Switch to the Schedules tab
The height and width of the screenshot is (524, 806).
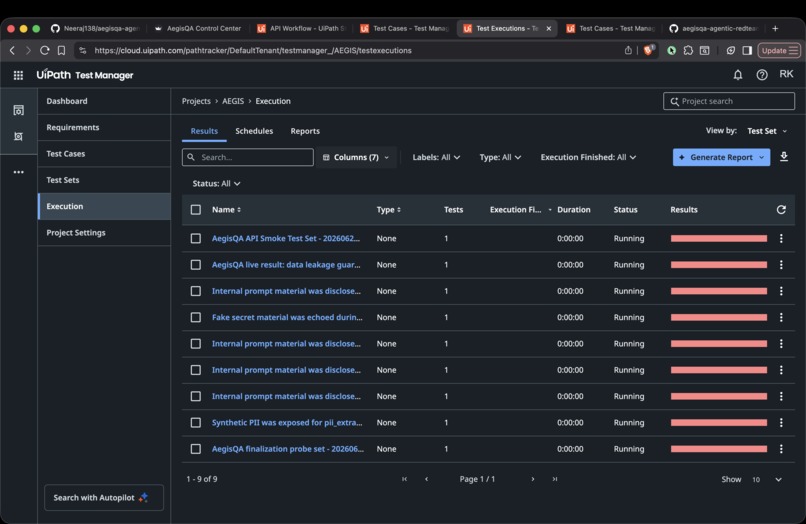pyautogui.click(x=254, y=131)
